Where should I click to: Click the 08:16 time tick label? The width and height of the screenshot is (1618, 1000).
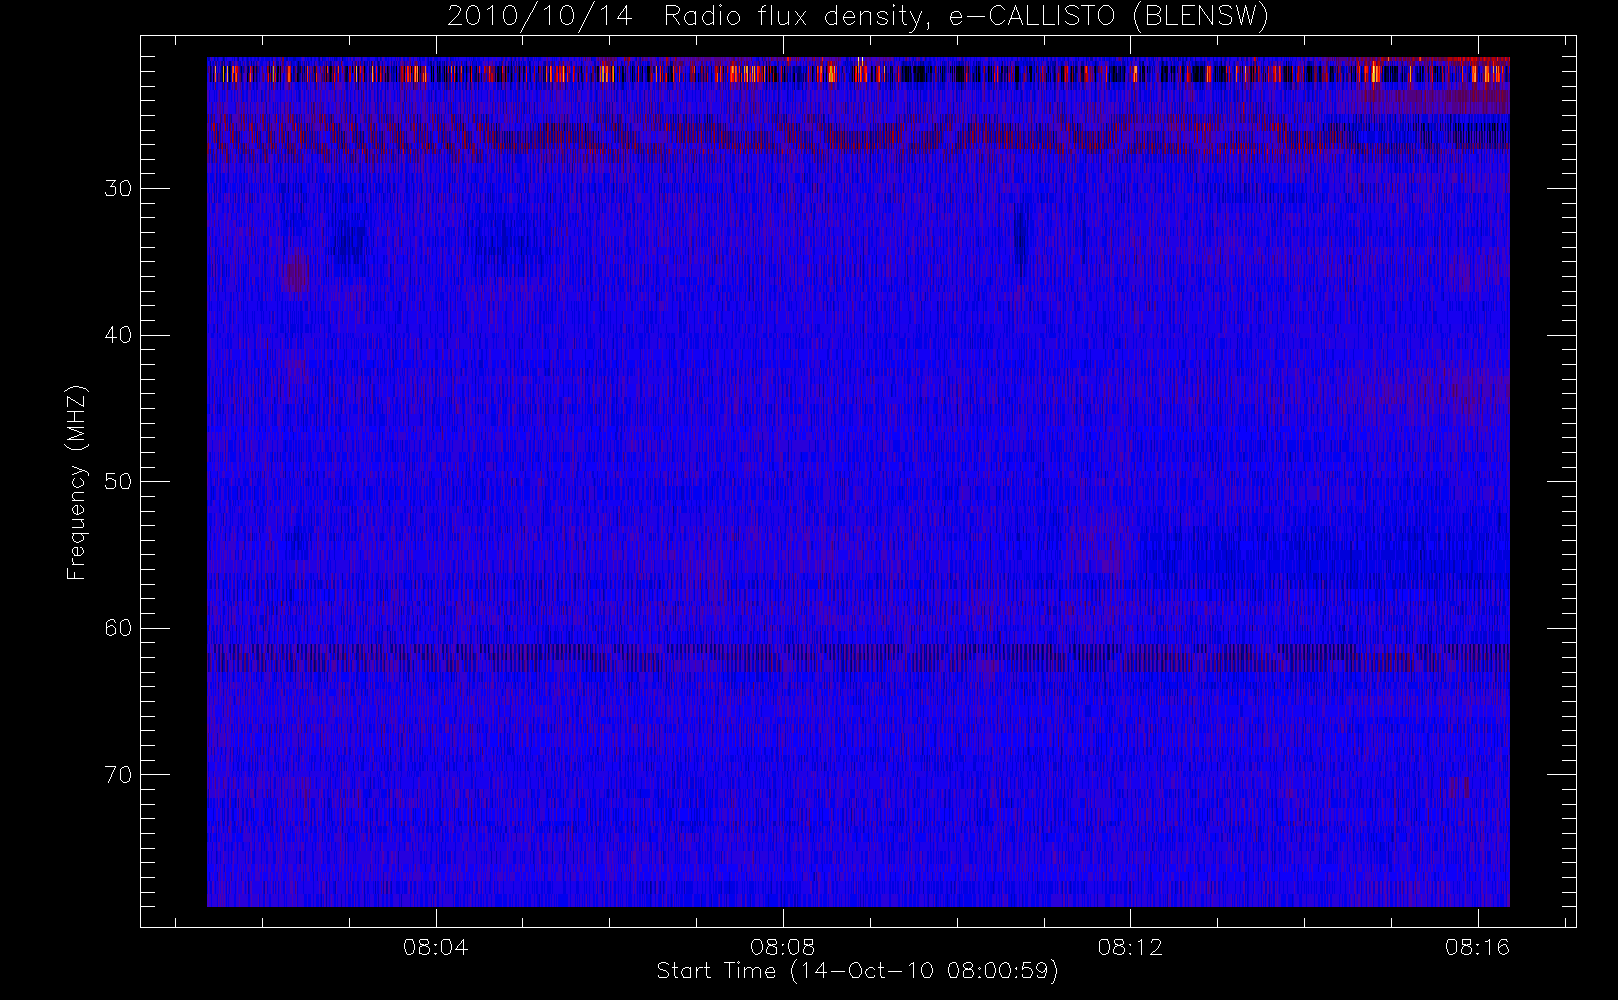coord(1477,946)
